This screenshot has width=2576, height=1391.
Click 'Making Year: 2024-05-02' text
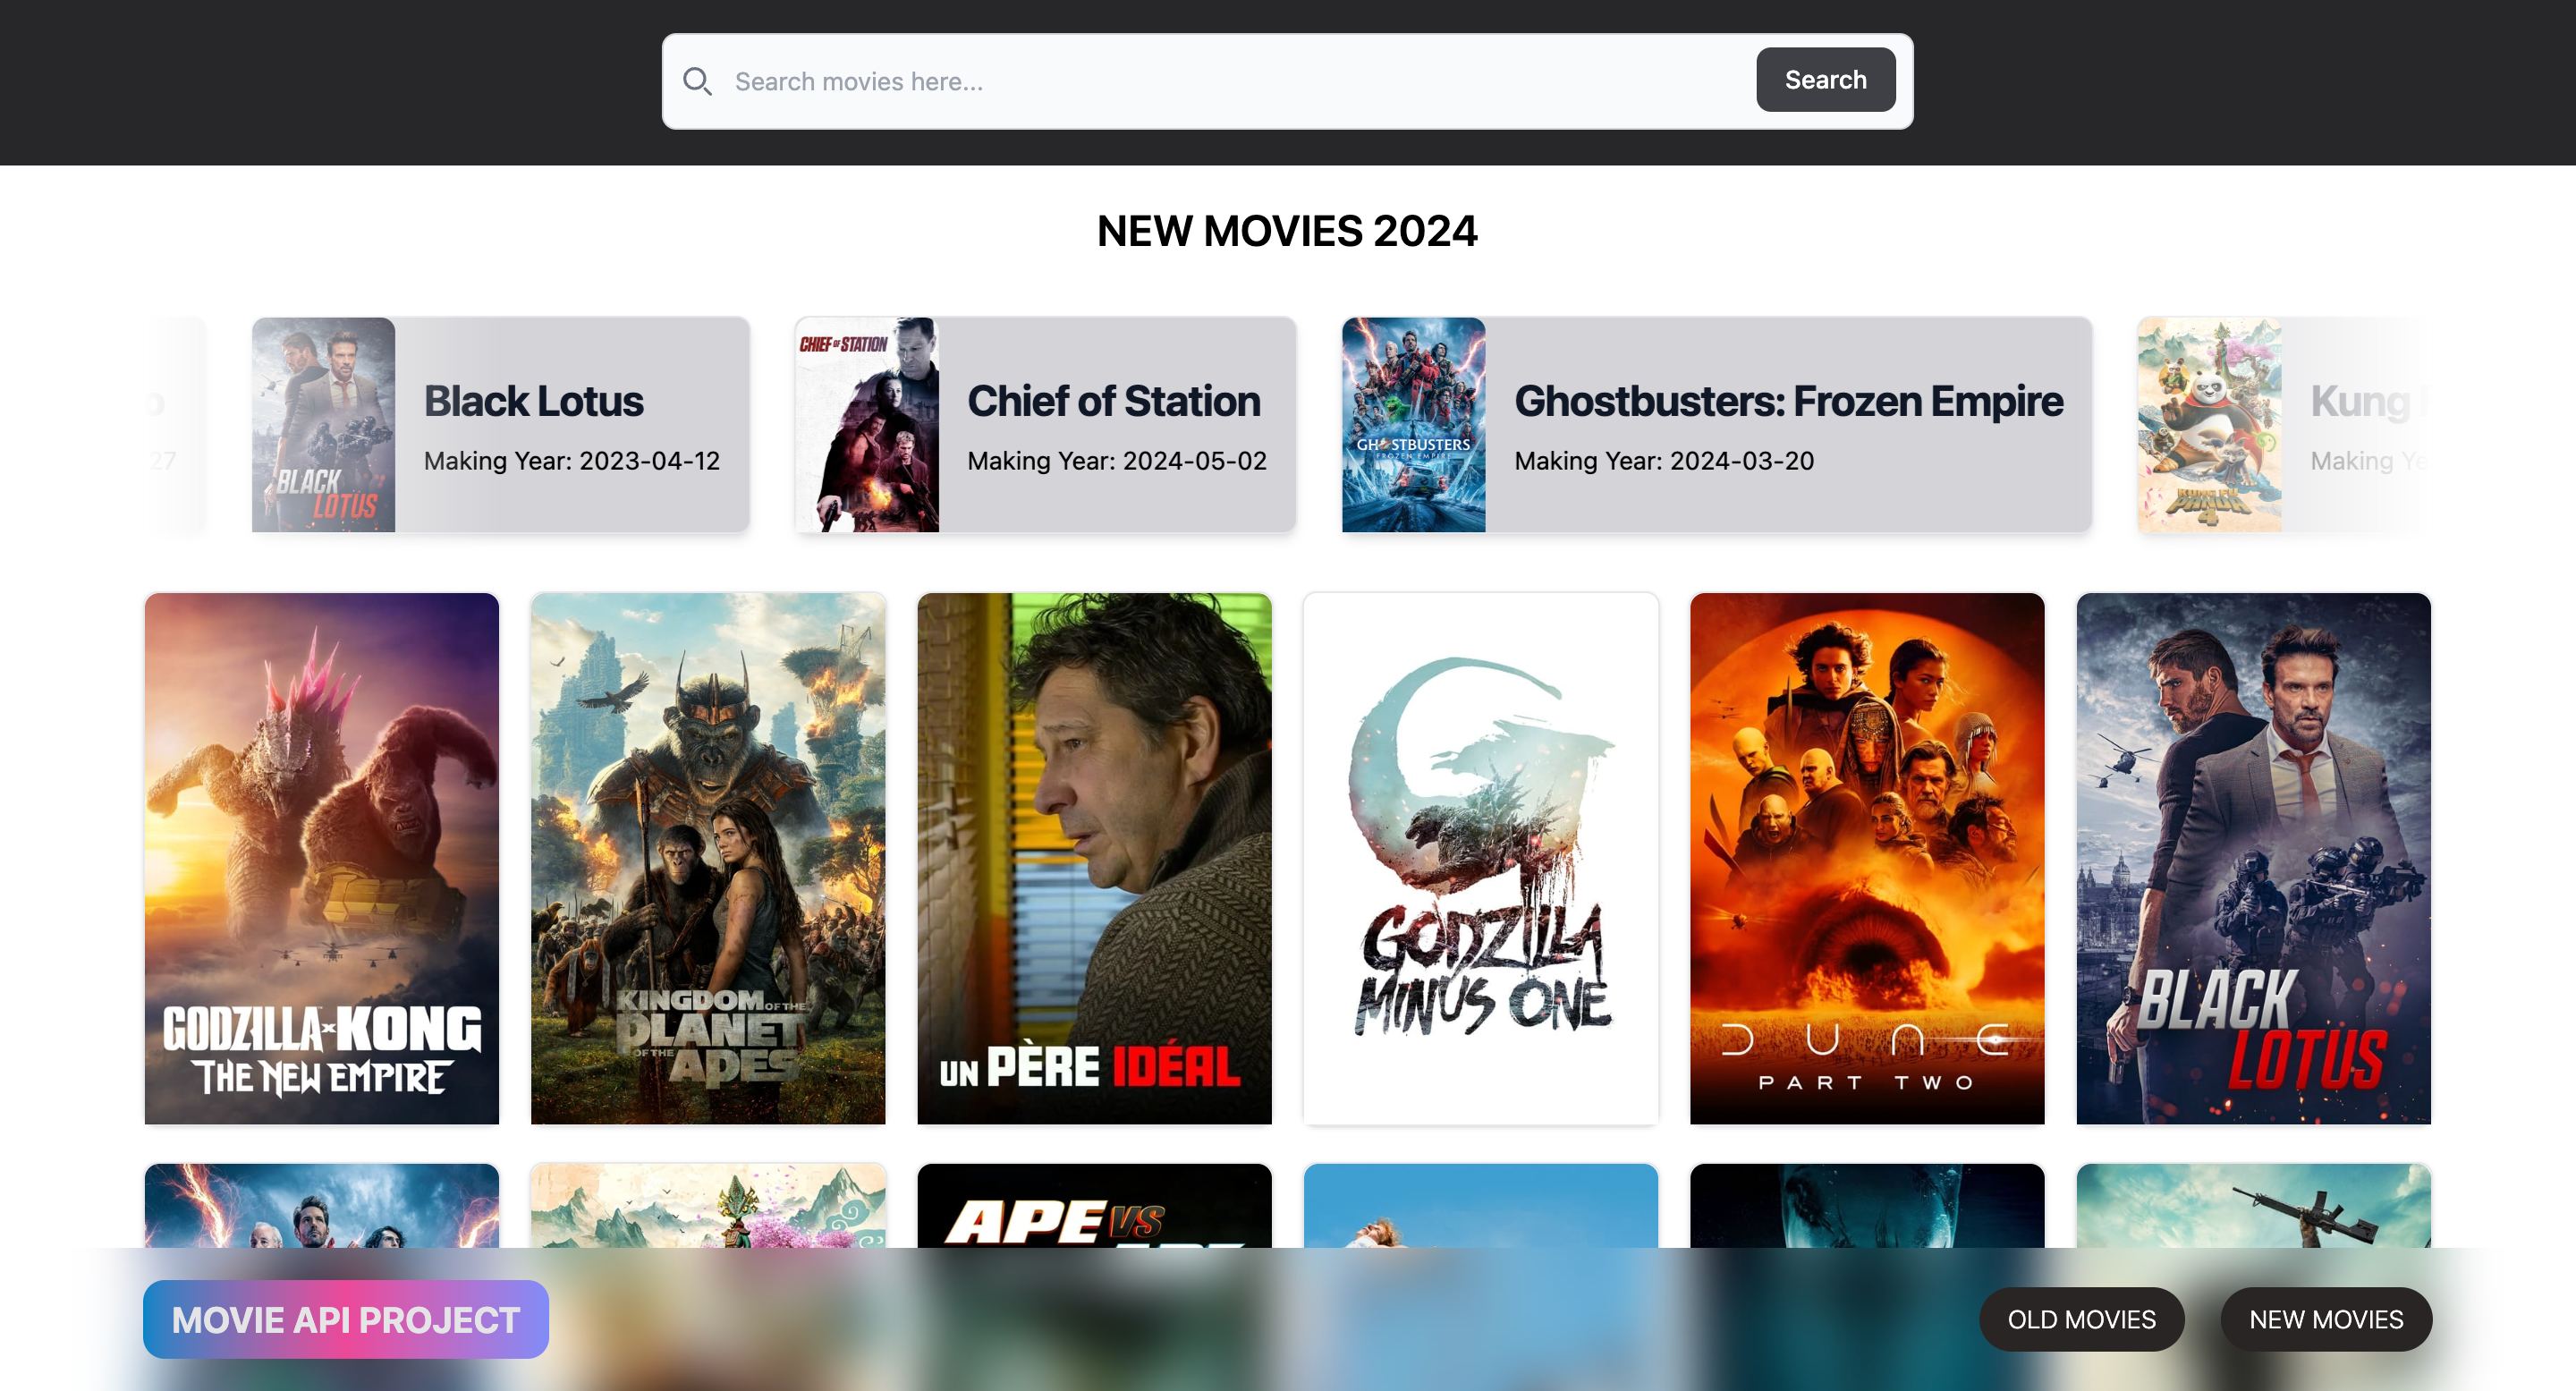[x=1117, y=461]
